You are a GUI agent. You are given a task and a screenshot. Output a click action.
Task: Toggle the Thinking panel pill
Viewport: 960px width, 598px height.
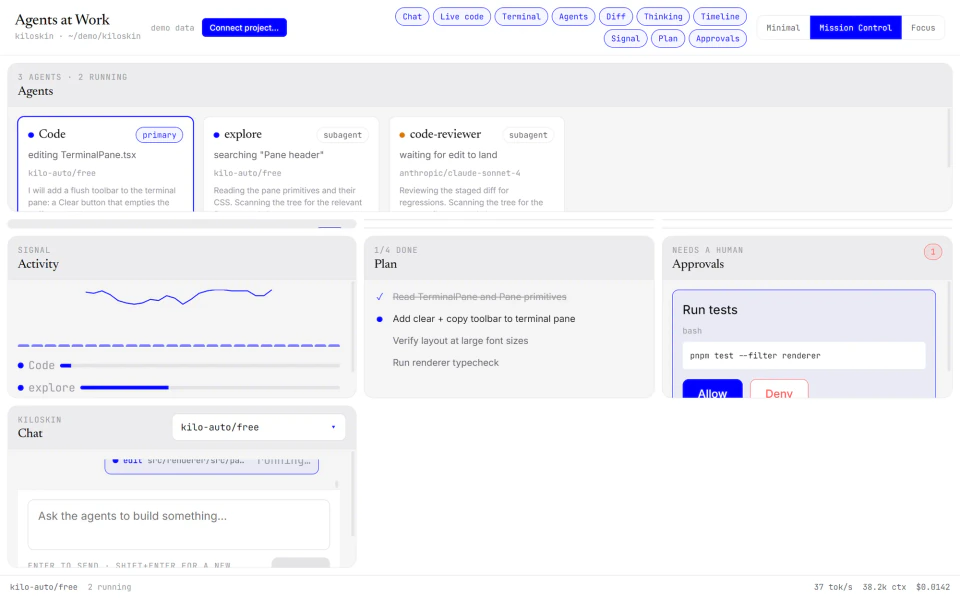click(663, 17)
